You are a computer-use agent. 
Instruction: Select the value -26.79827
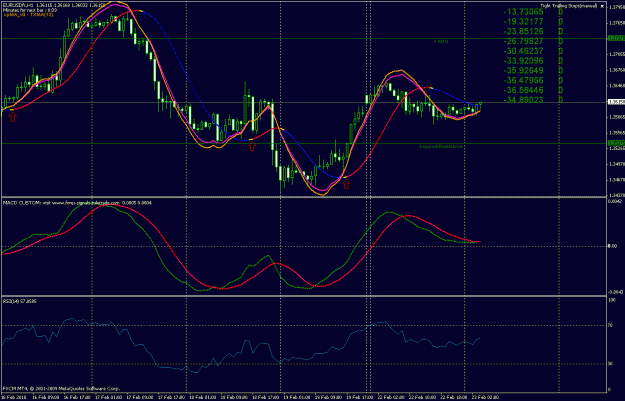pos(523,41)
